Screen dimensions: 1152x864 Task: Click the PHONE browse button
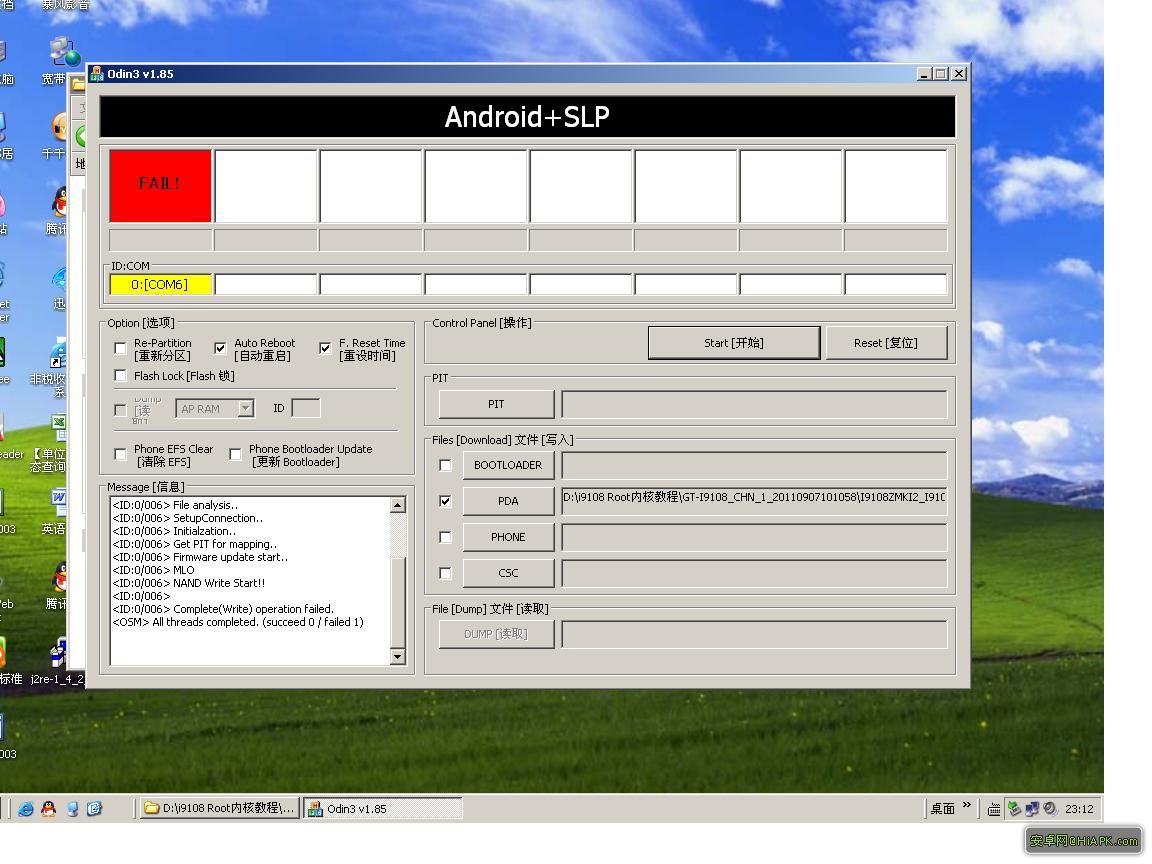coord(508,537)
